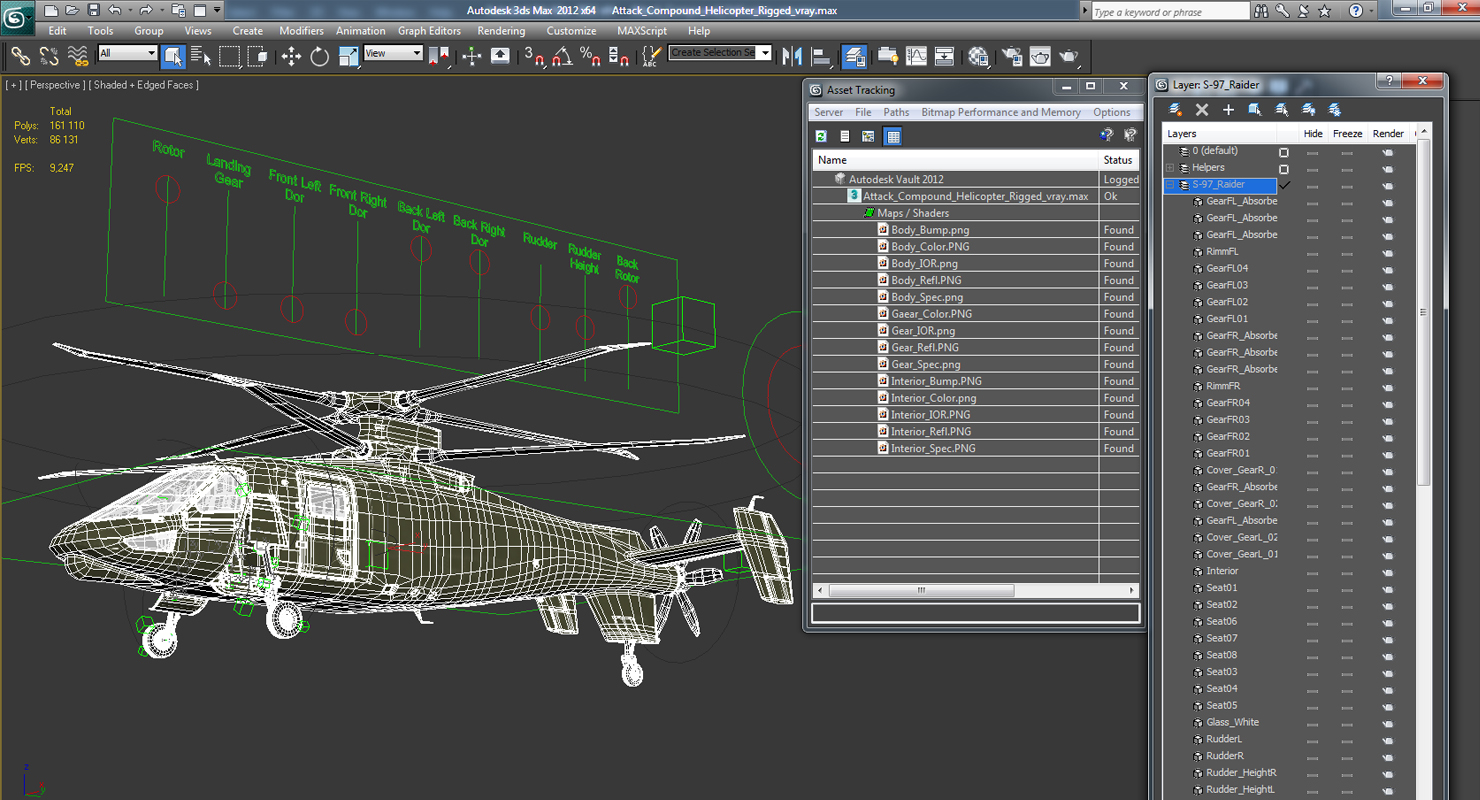Image resolution: width=1480 pixels, height=800 pixels.
Task: Click the Use Pivot Point Center icon
Action: click(438, 56)
